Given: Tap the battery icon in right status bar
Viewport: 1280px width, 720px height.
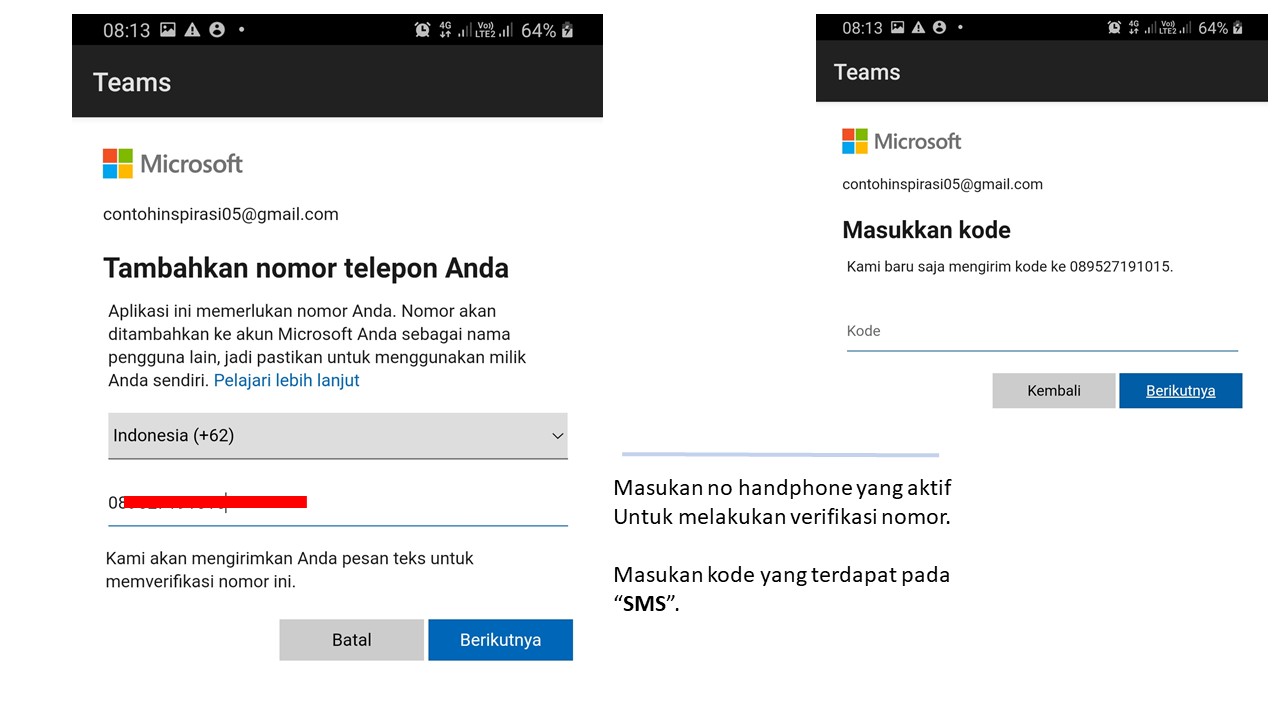Looking at the screenshot, I should pos(1238,28).
